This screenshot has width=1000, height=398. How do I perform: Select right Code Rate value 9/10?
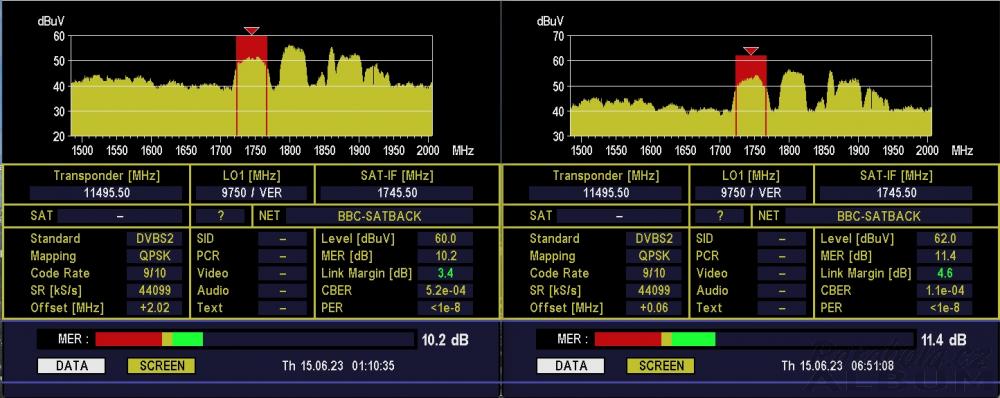(654, 274)
